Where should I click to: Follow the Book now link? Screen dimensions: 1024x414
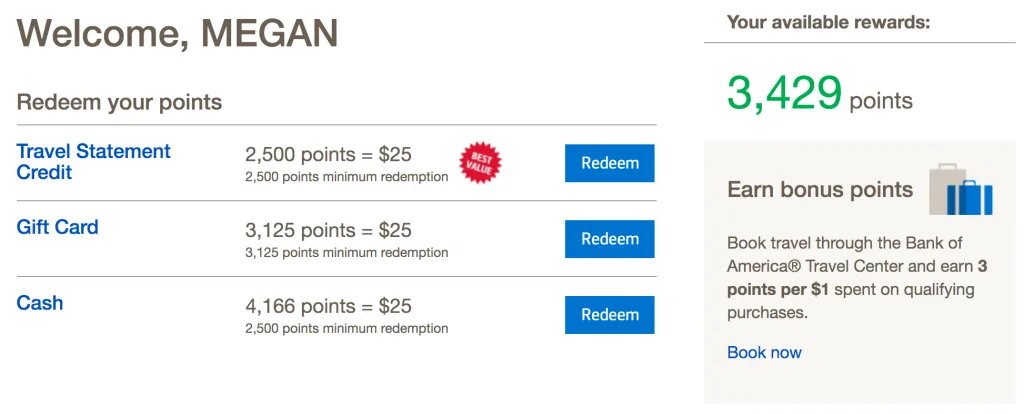pos(764,352)
